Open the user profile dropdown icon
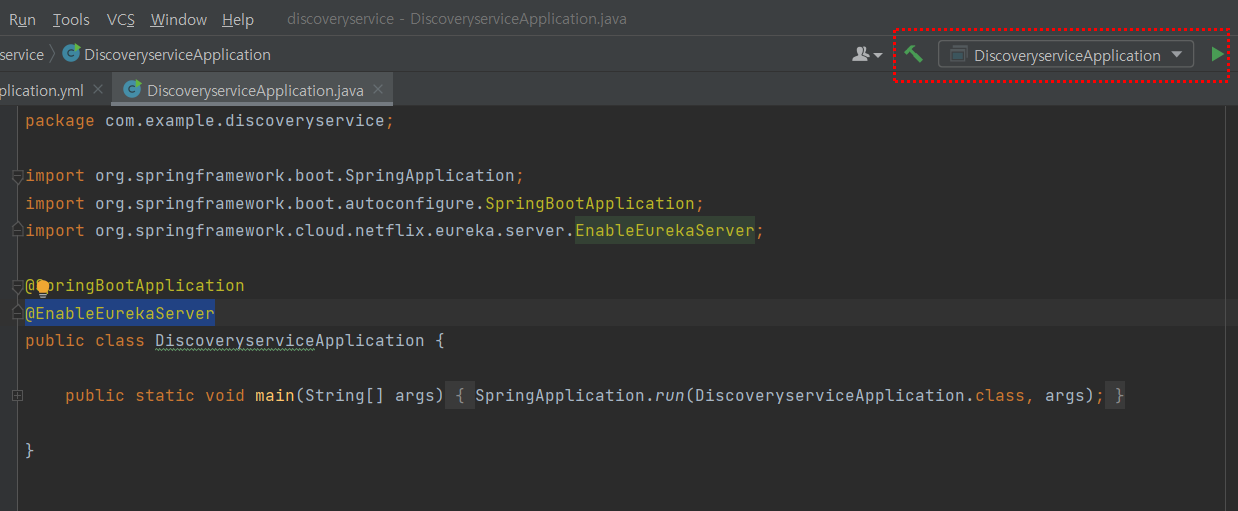Image resolution: width=1238 pixels, height=511 pixels. (866, 54)
